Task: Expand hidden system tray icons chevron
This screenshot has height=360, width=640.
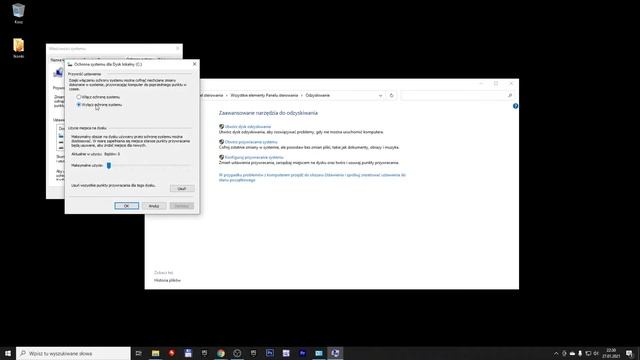Action: tap(556, 353)
